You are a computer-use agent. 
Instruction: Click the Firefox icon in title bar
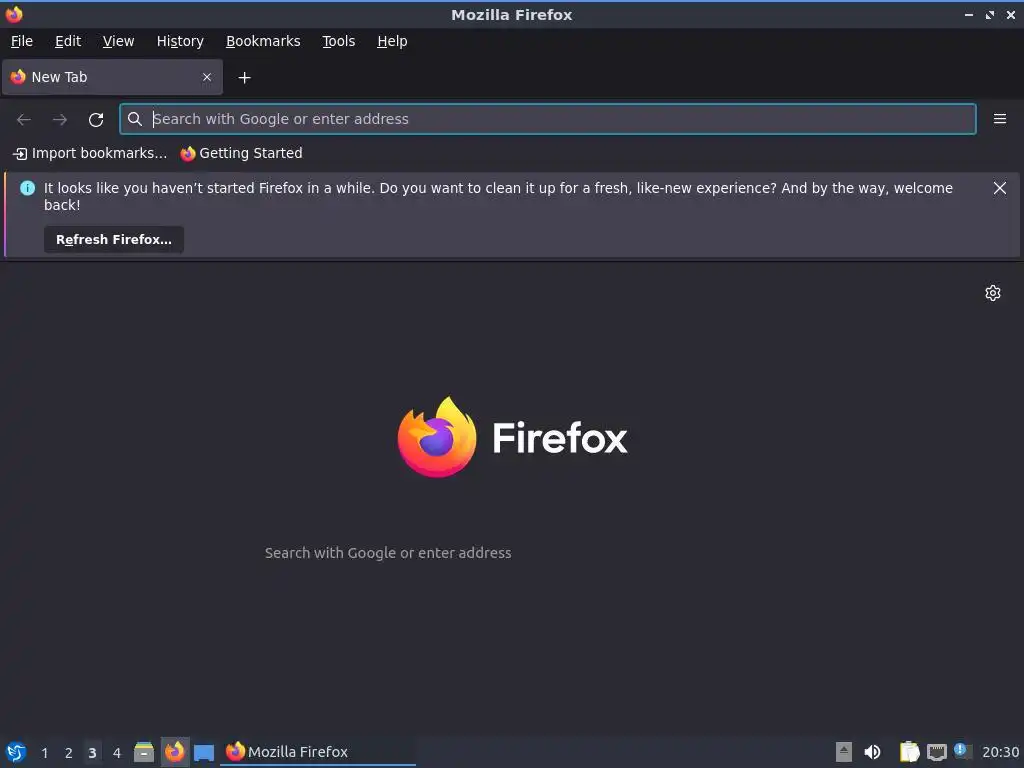pyautogui.click(x=14, y=14)
